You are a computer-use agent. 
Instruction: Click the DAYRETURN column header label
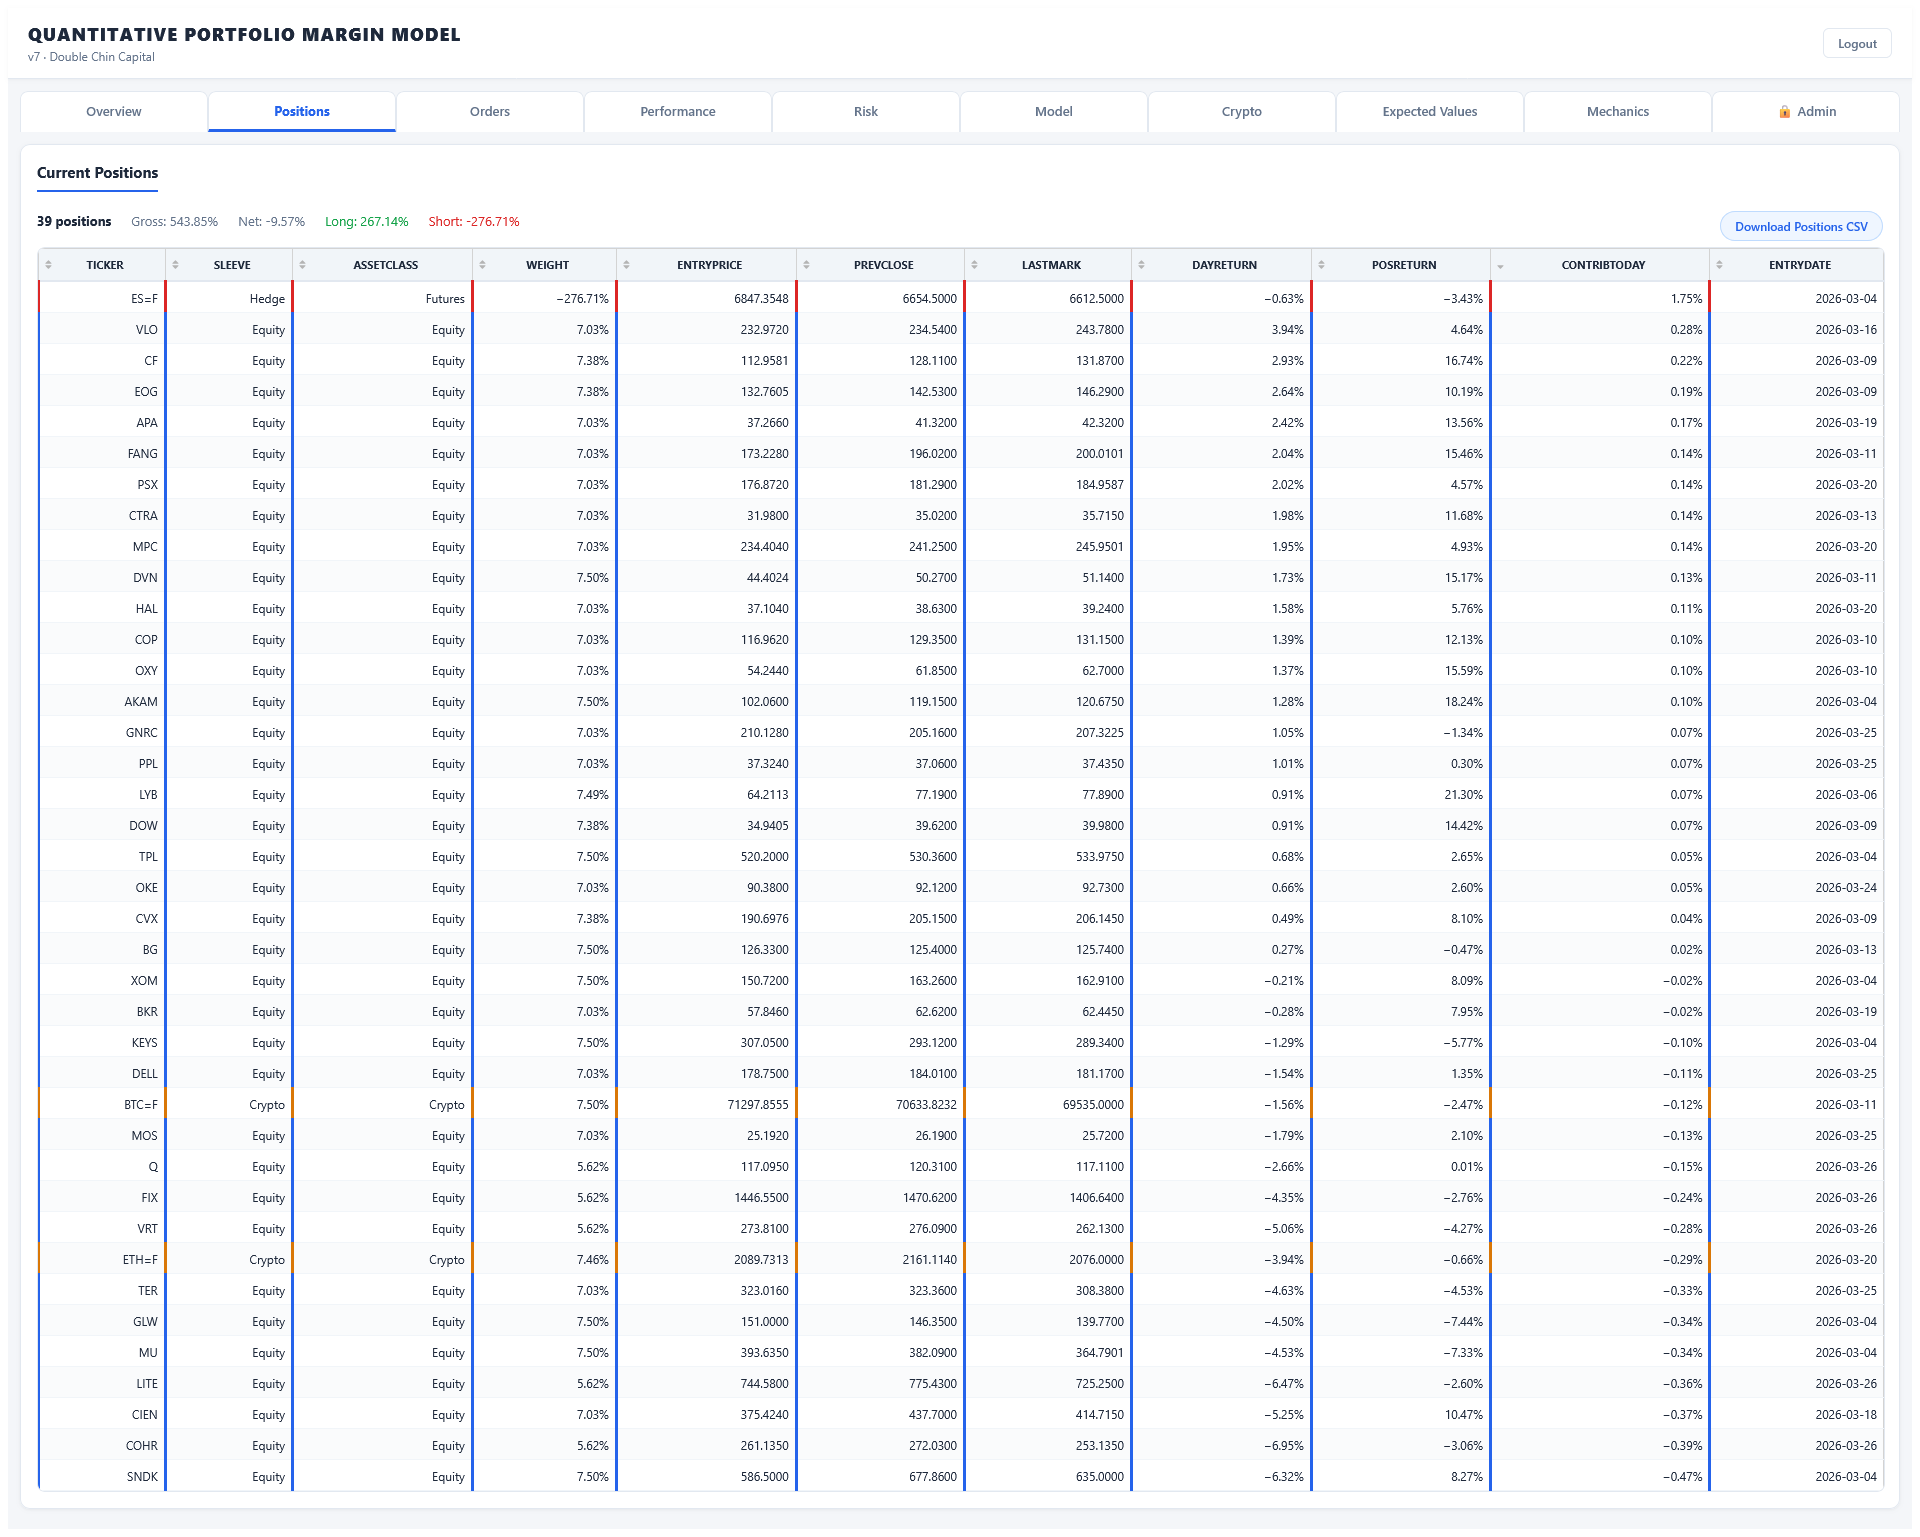point(1224,265)
